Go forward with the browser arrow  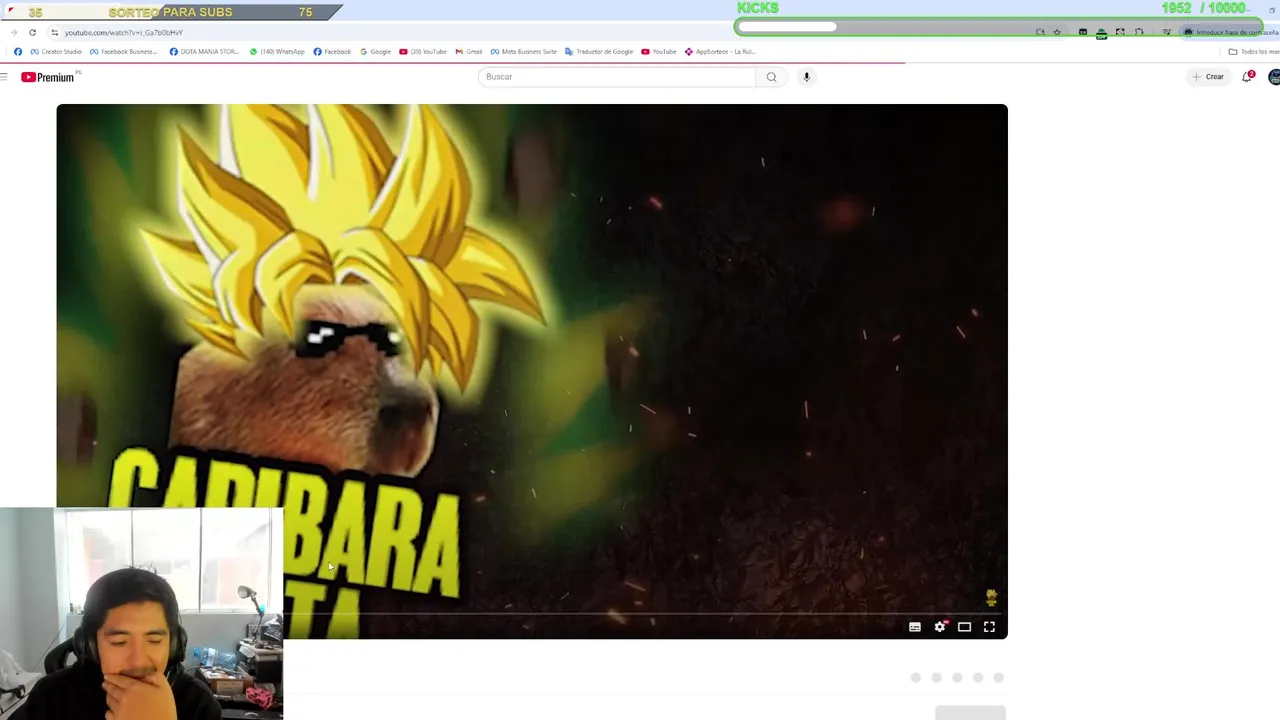14,32
